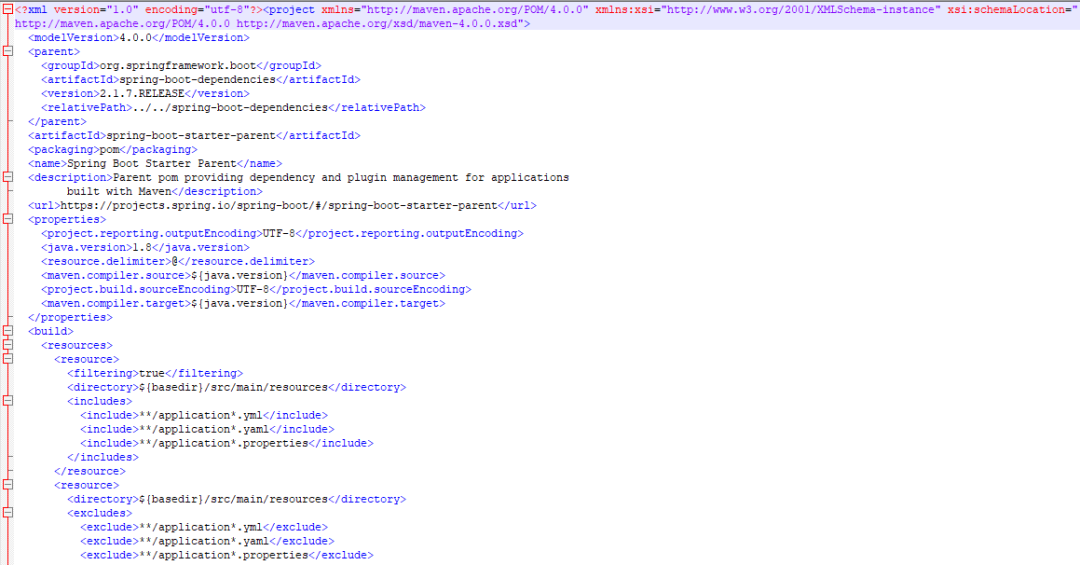Screen dimensions: 1080x565
Task: Click the maven.compiler.source line
Action: tap(243, 276)
